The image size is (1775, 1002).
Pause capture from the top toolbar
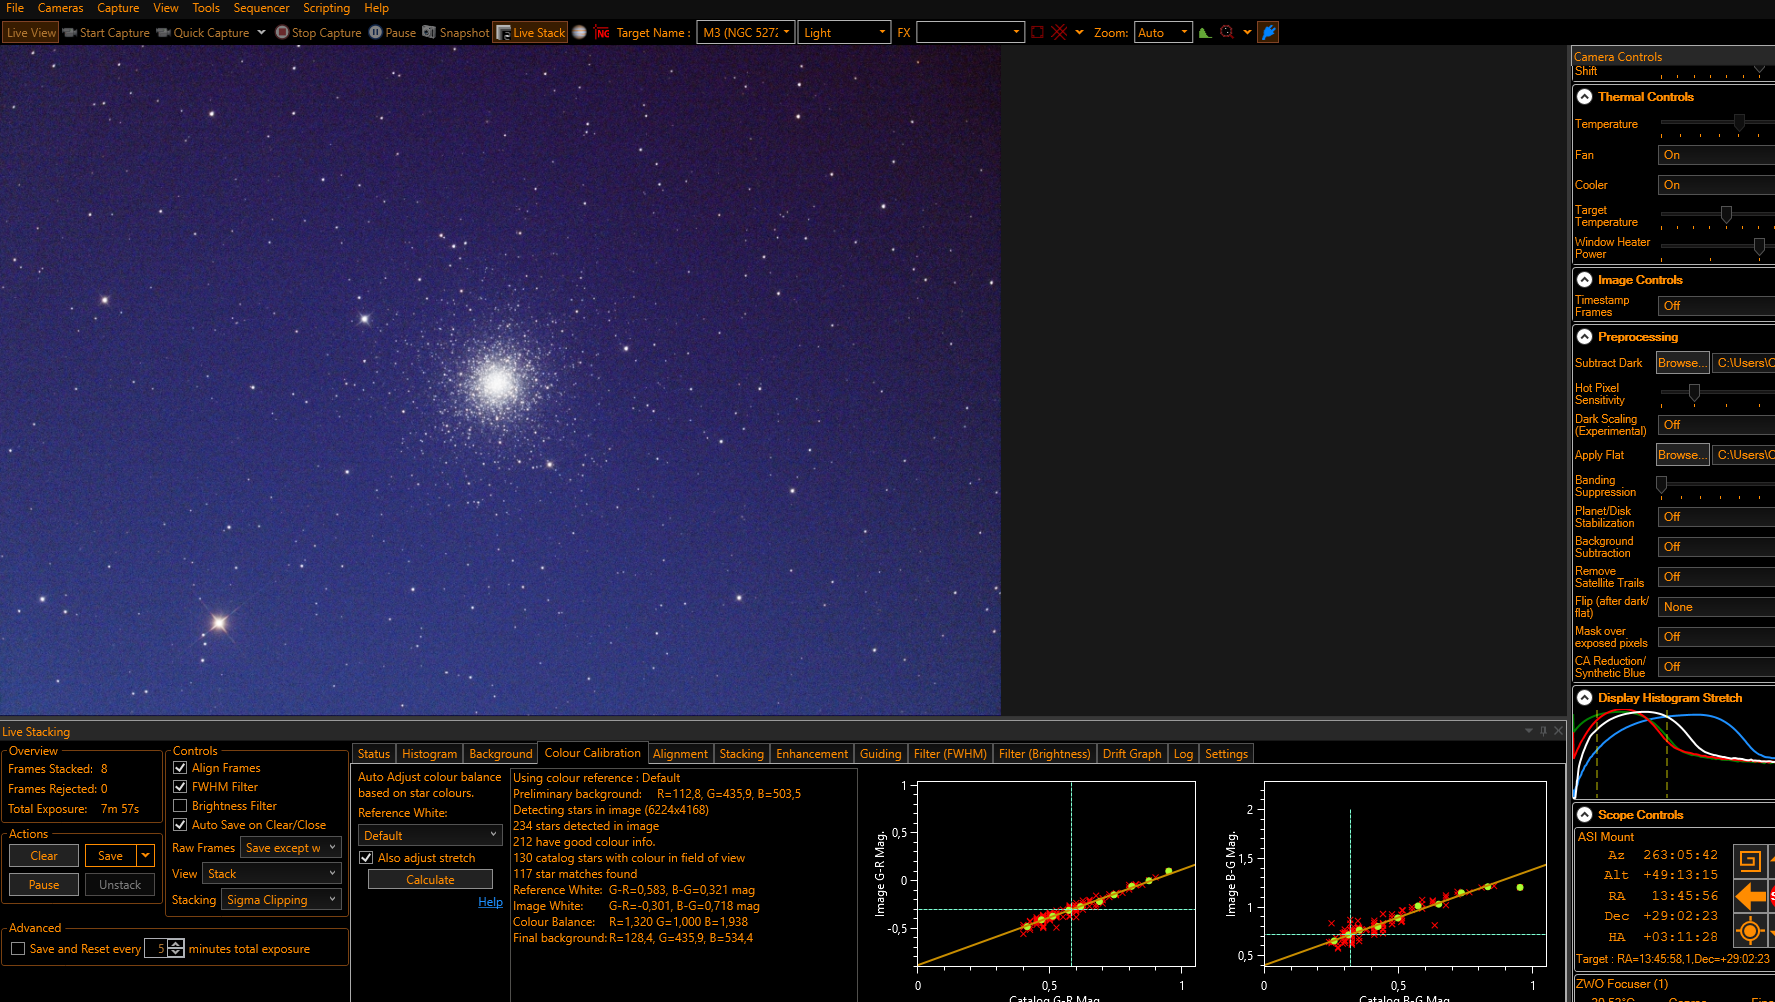392,33
